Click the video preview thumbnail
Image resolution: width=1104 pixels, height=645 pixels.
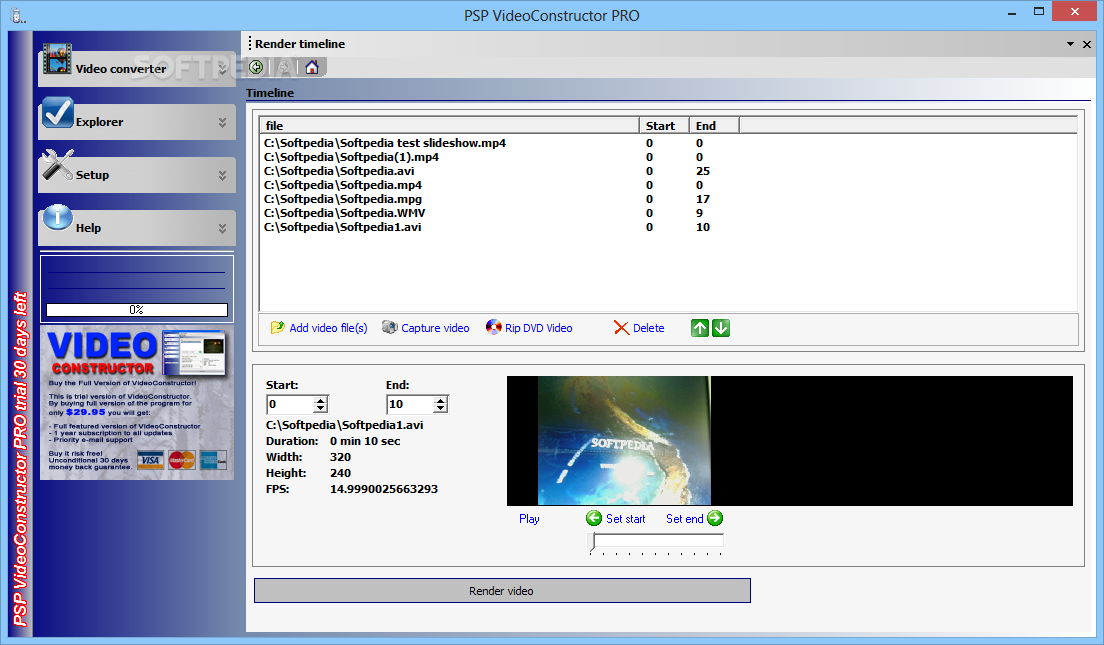[625, 441]
